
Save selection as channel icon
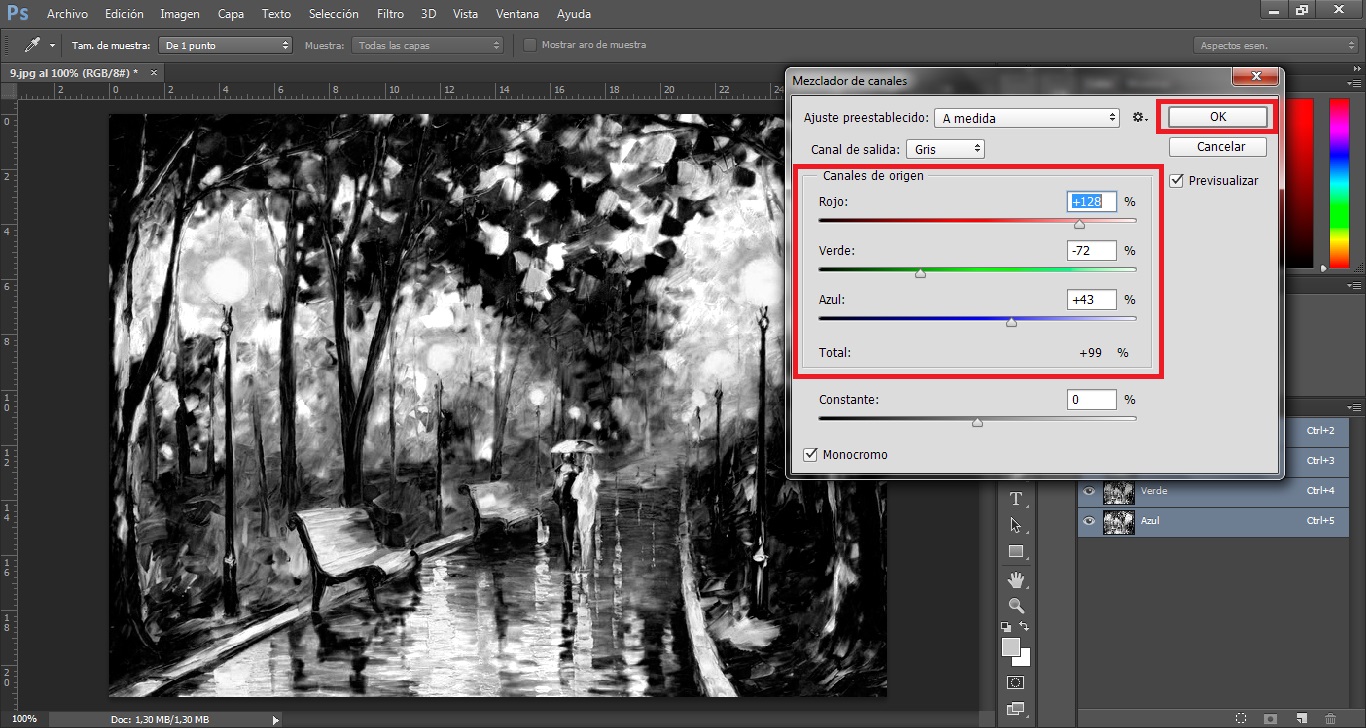pyautogui.click(x=1270, y=718)
